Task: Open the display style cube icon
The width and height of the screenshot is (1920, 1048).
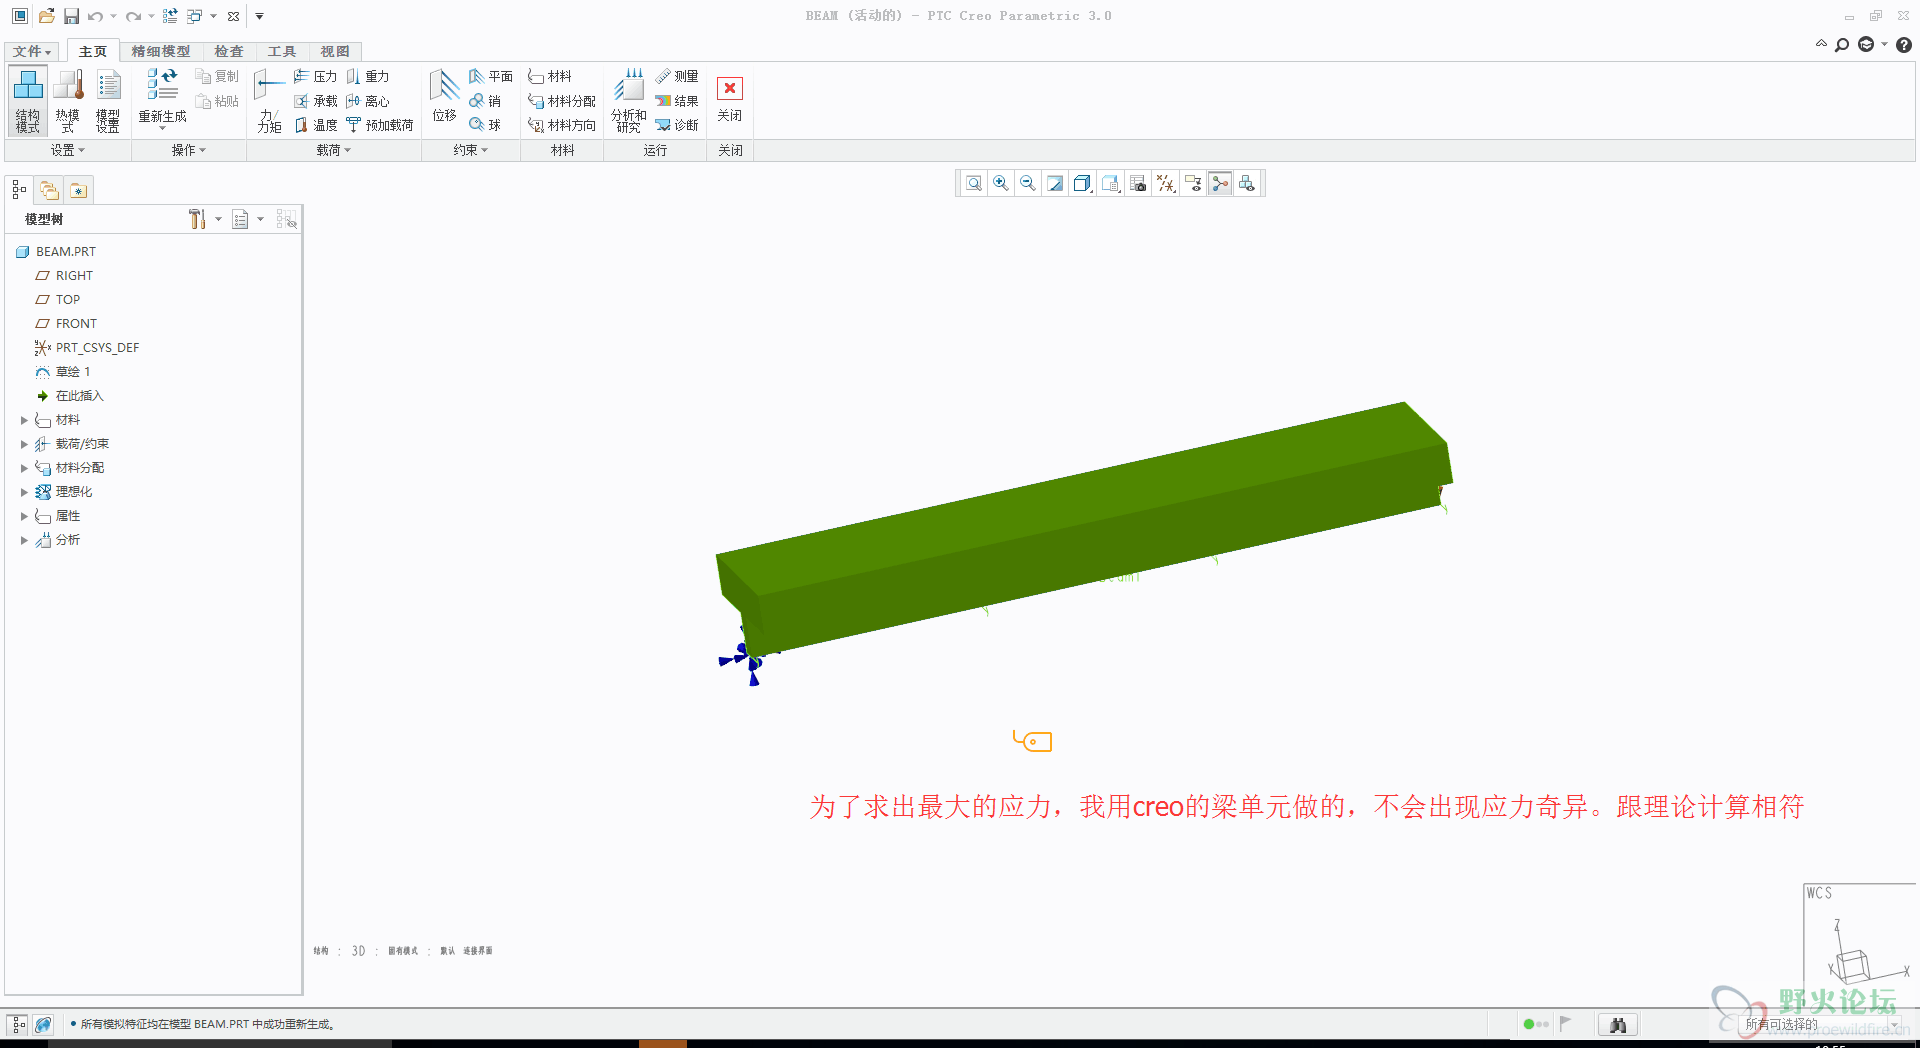Action: [x=1082, y=183]
